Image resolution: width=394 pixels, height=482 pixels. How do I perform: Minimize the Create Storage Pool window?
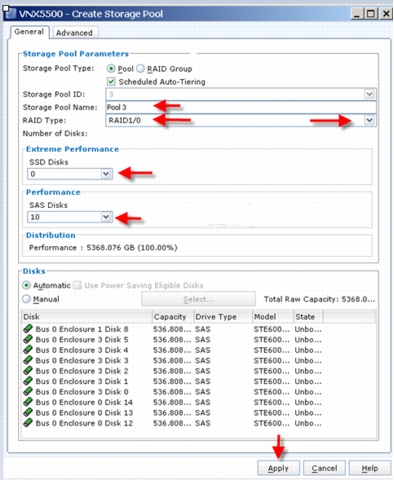(x=356, y=14)
